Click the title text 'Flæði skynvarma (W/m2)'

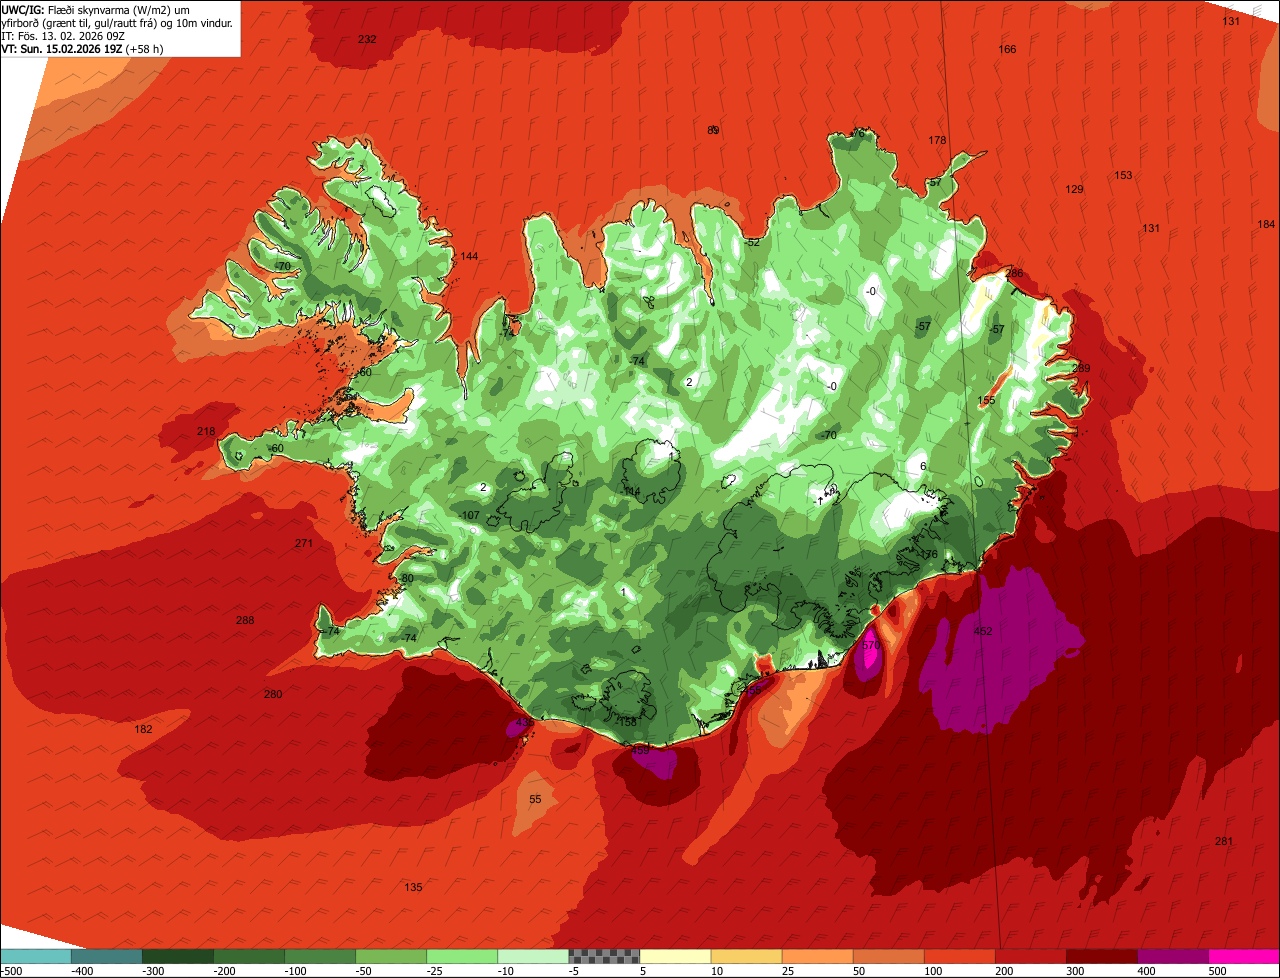pos(111,9)
